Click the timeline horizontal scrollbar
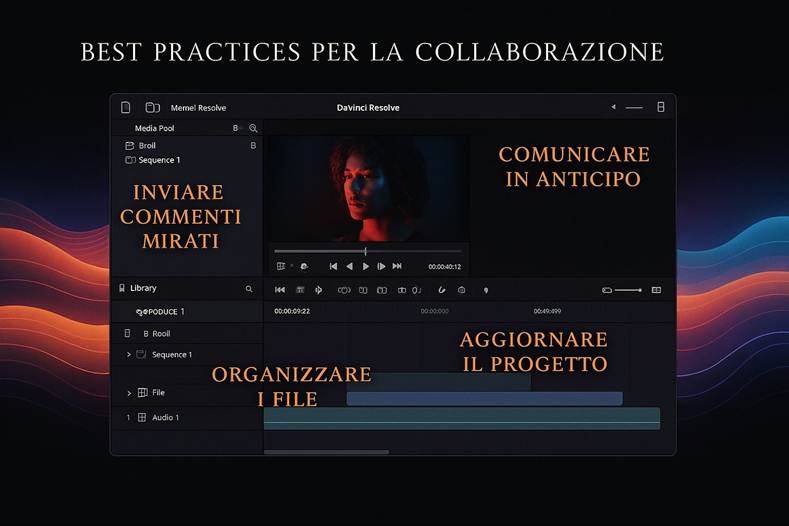 326,452
